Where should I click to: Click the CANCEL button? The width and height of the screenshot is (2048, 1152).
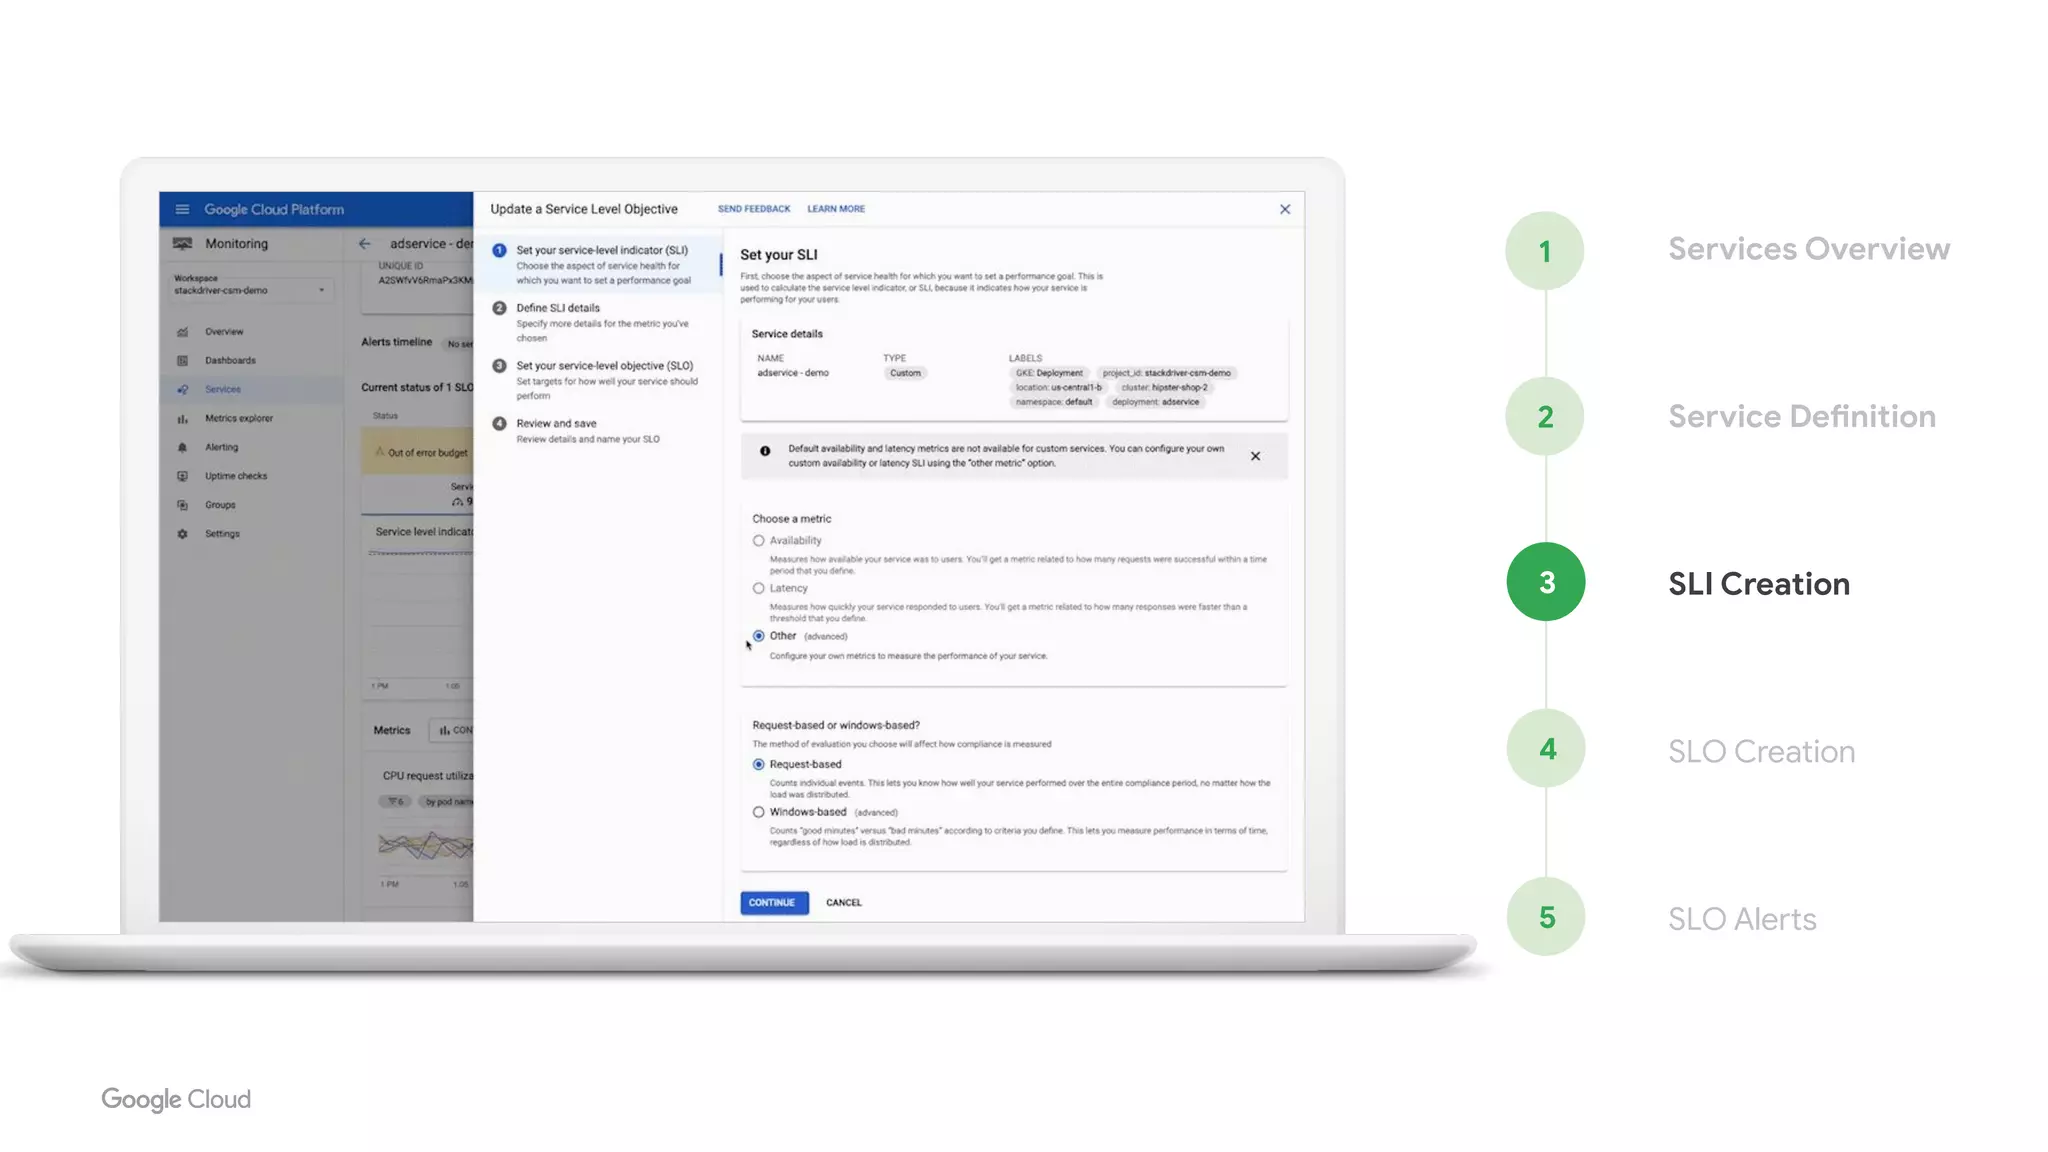[843, 902]
